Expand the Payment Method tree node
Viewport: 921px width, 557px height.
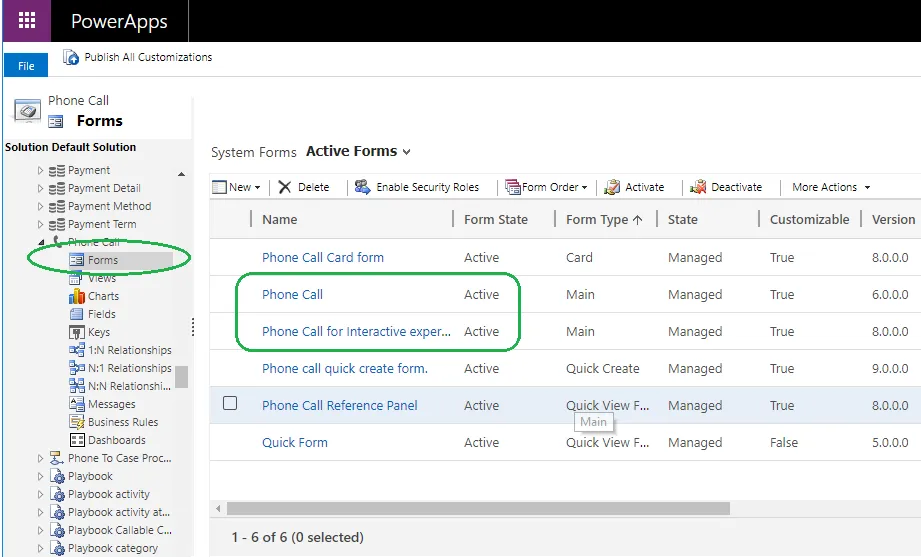click(x=40, y=206)
